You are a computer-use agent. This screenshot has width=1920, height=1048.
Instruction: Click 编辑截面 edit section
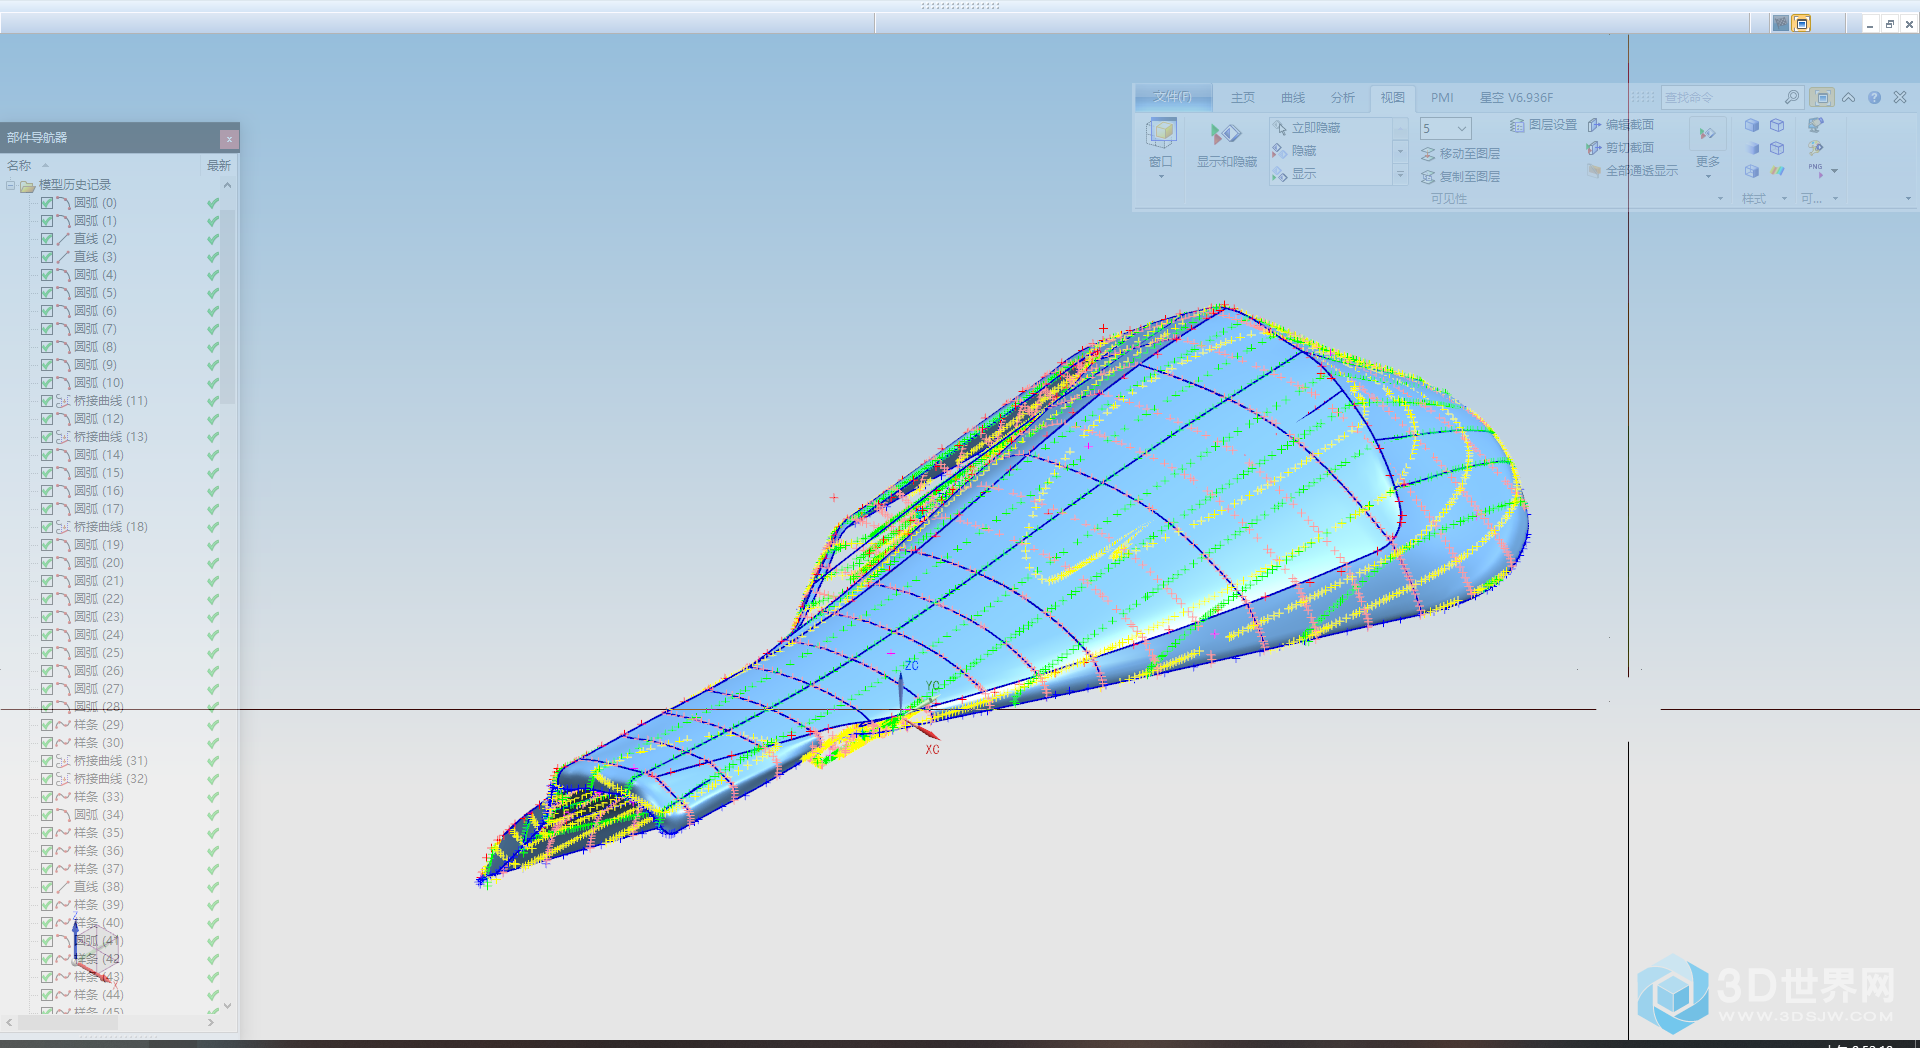pos(1620,125)
